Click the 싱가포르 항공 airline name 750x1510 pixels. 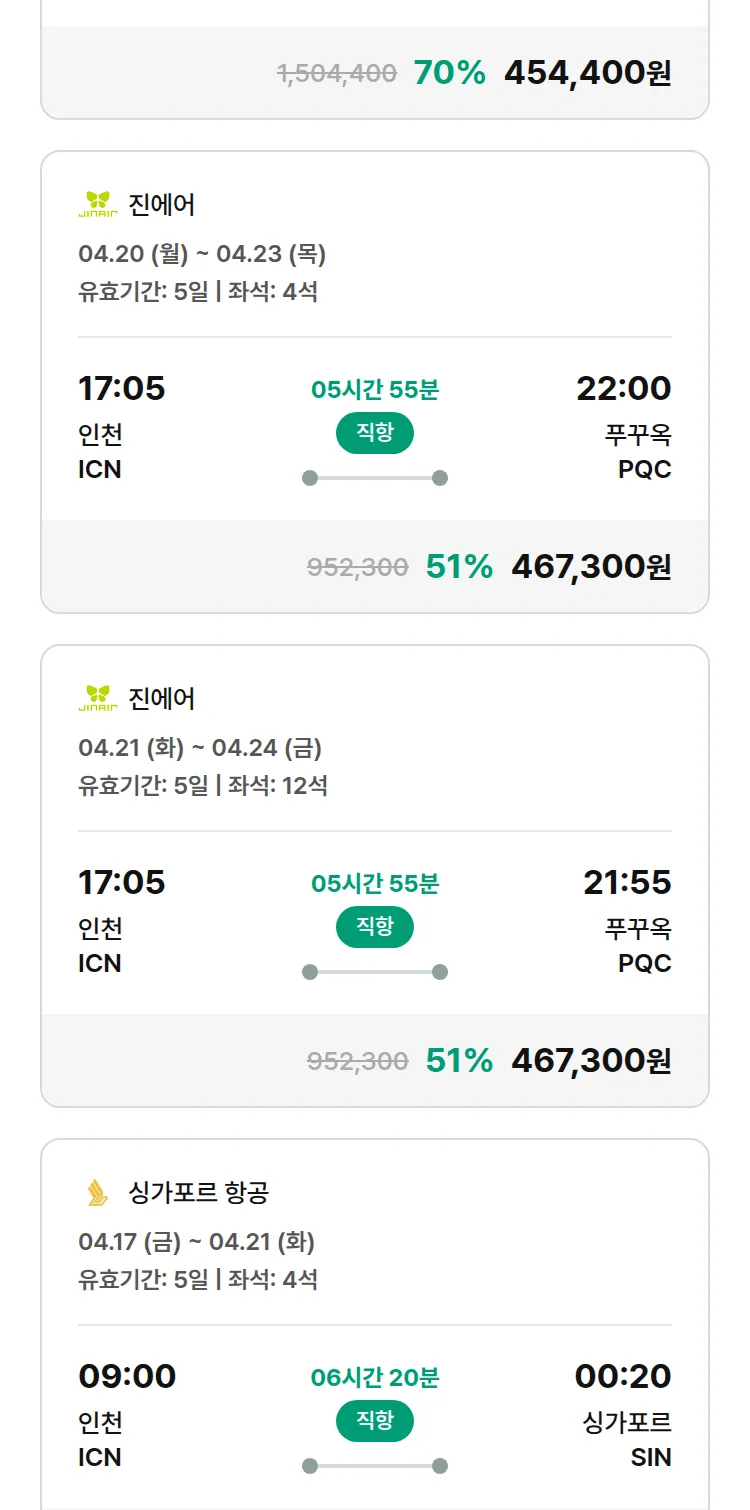(199, 1192)
